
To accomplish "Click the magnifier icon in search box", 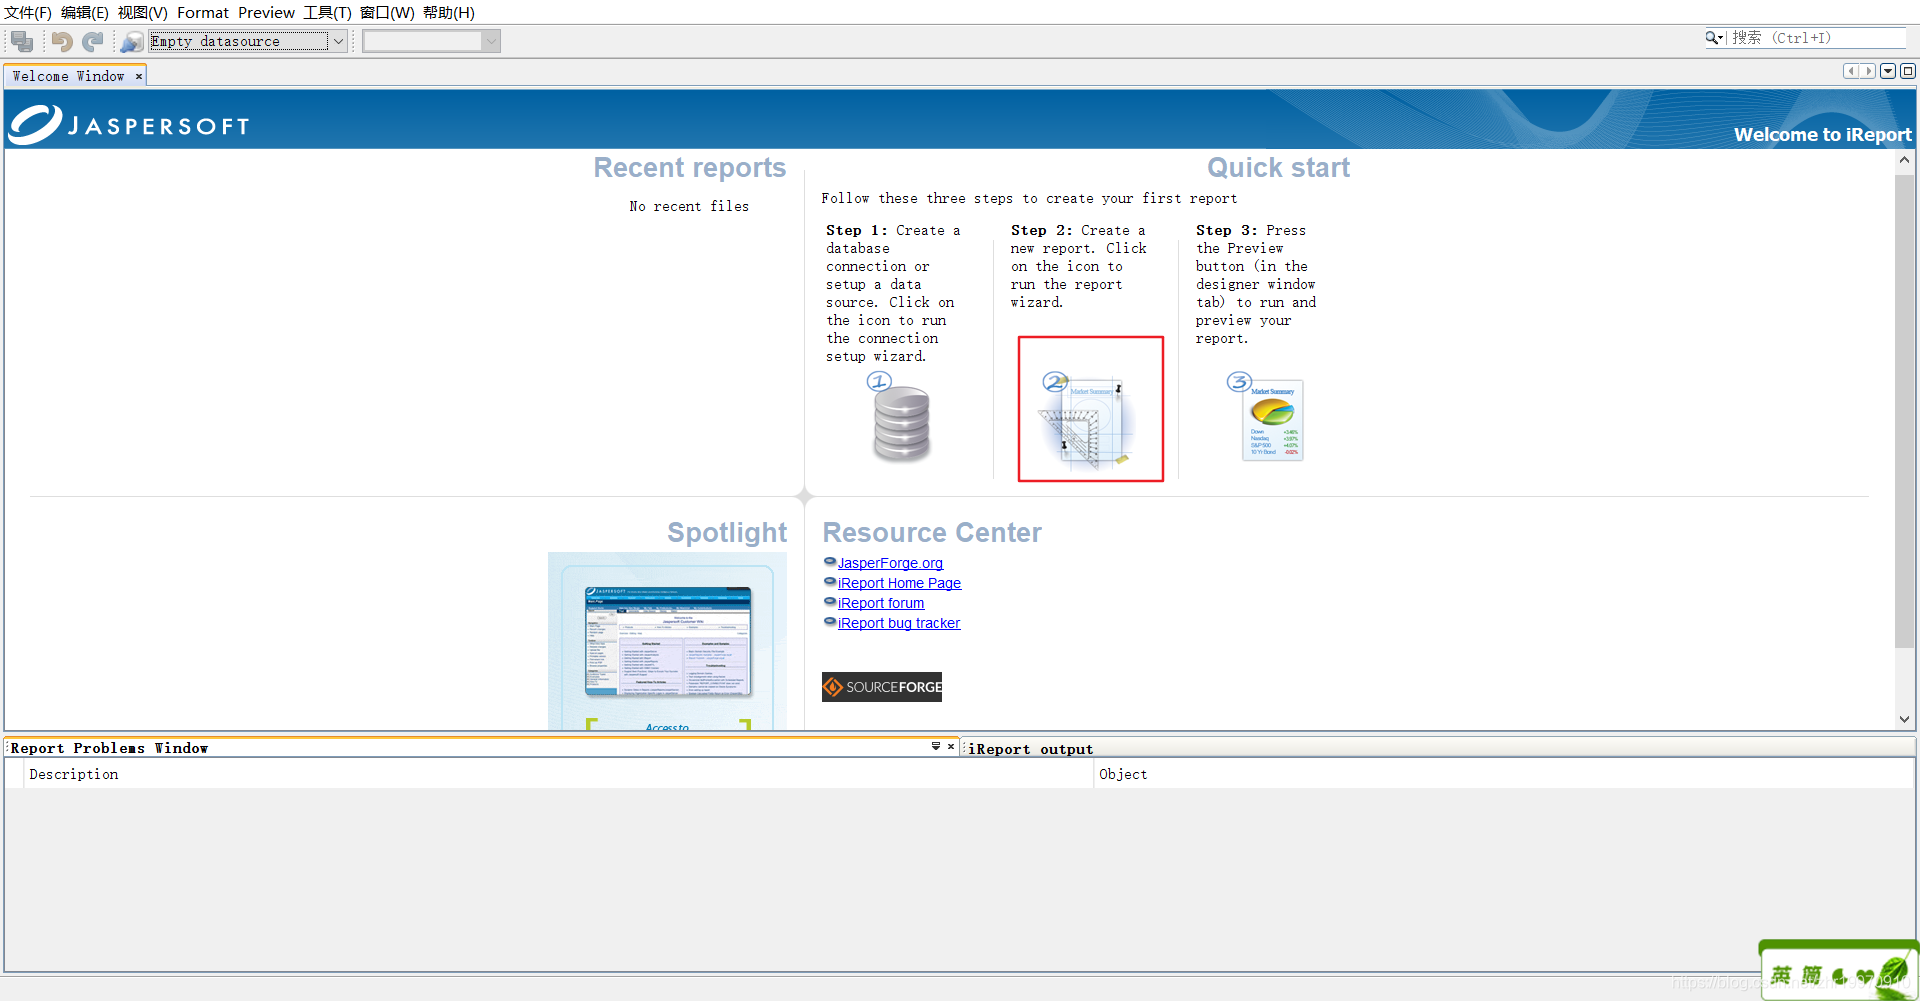I will pyautogui.click(x=1714, y=38).
